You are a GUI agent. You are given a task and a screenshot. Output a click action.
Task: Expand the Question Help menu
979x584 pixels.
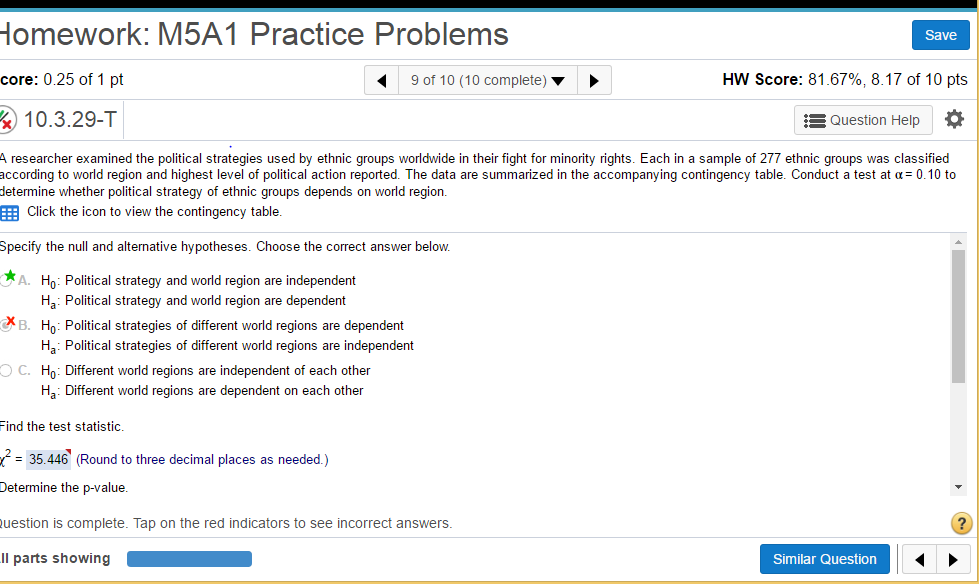(863, 120)
